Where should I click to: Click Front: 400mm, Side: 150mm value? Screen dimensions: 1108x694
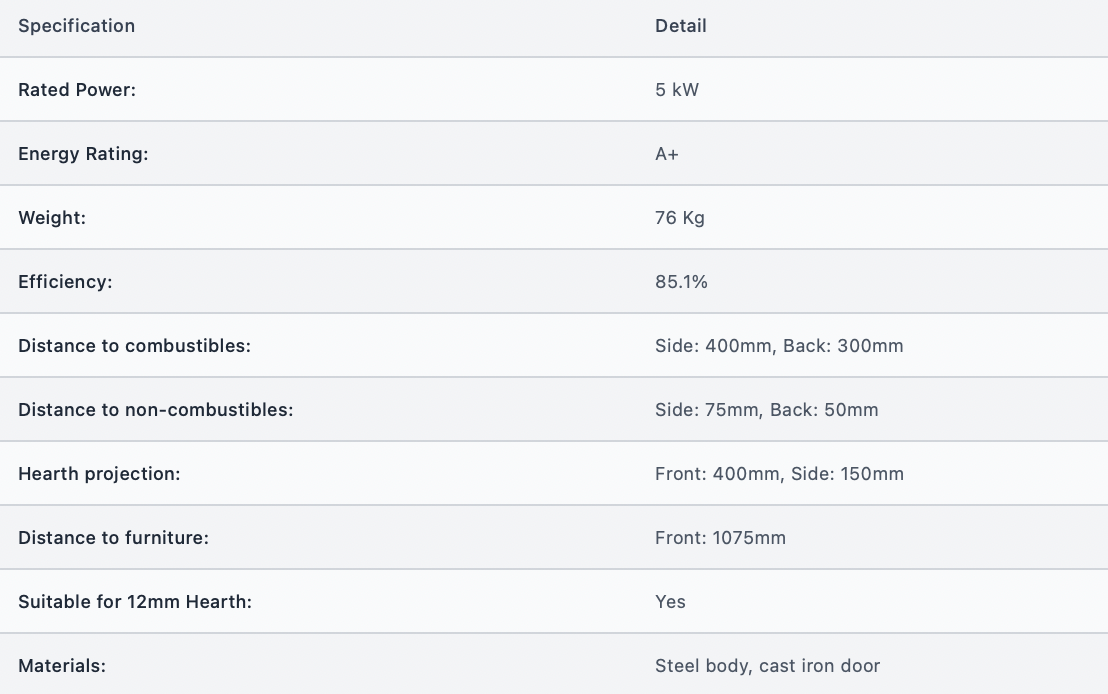tap(779, 474)
